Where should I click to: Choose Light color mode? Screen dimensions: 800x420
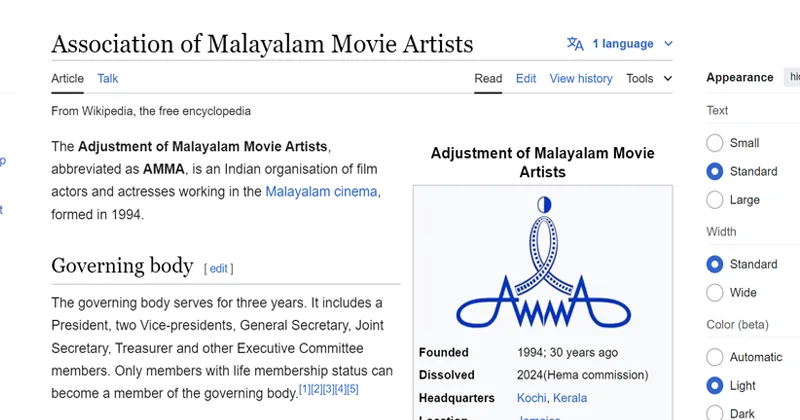pos(715,386)
